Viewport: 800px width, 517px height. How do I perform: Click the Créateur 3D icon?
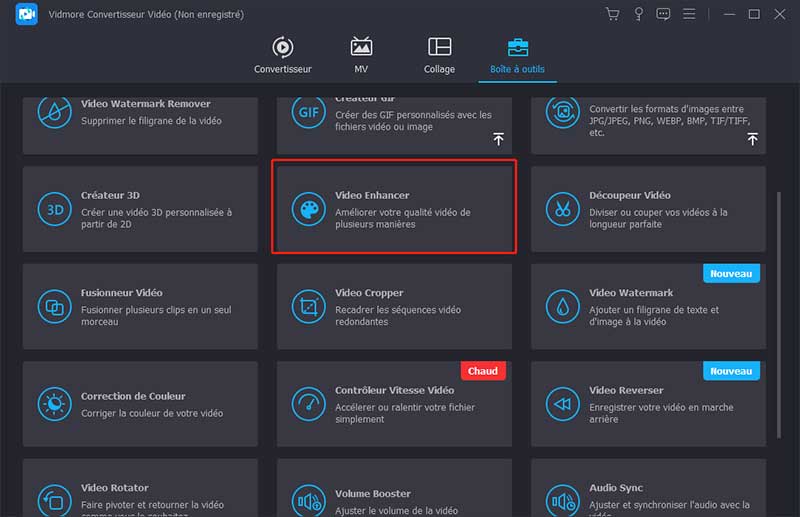pyautogui.click(x=54, y=209)
